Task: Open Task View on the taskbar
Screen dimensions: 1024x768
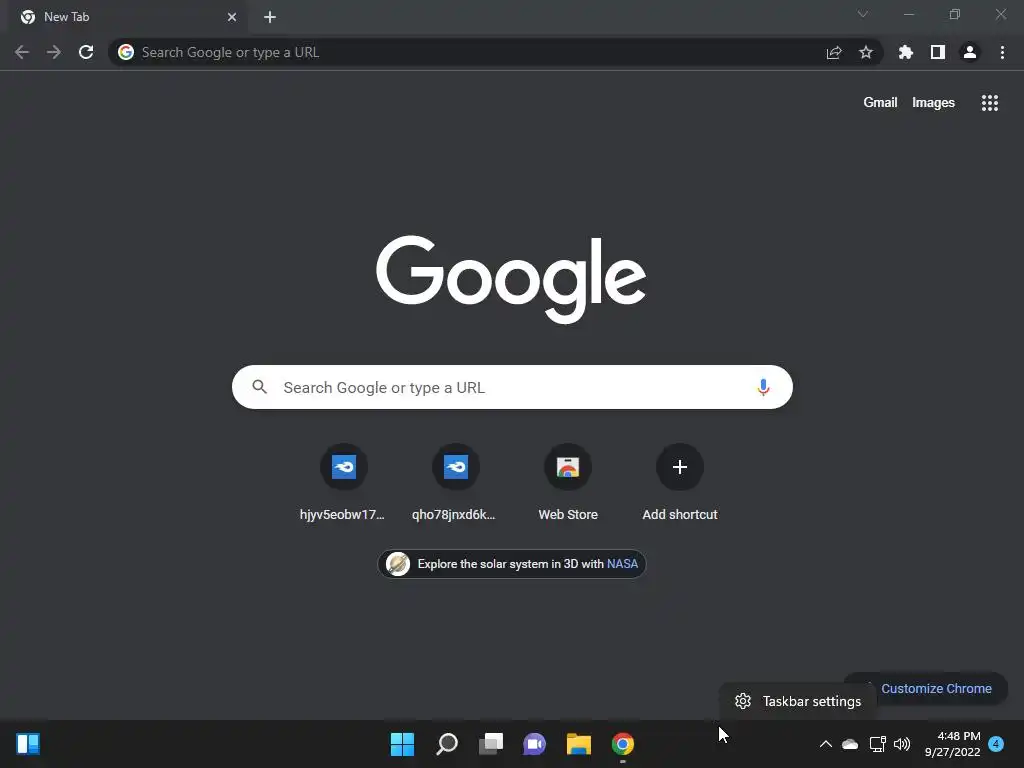Action: [x=490, y=744]
